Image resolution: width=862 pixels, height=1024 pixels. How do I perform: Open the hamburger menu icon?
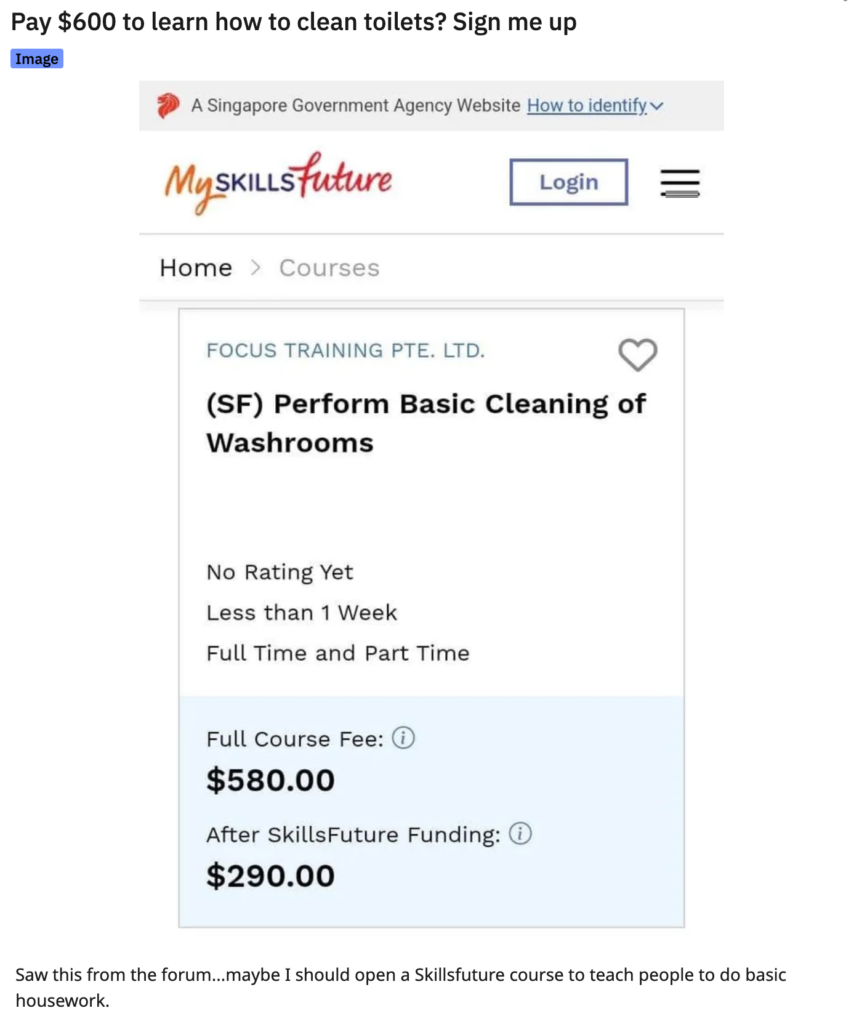point(680,183)
